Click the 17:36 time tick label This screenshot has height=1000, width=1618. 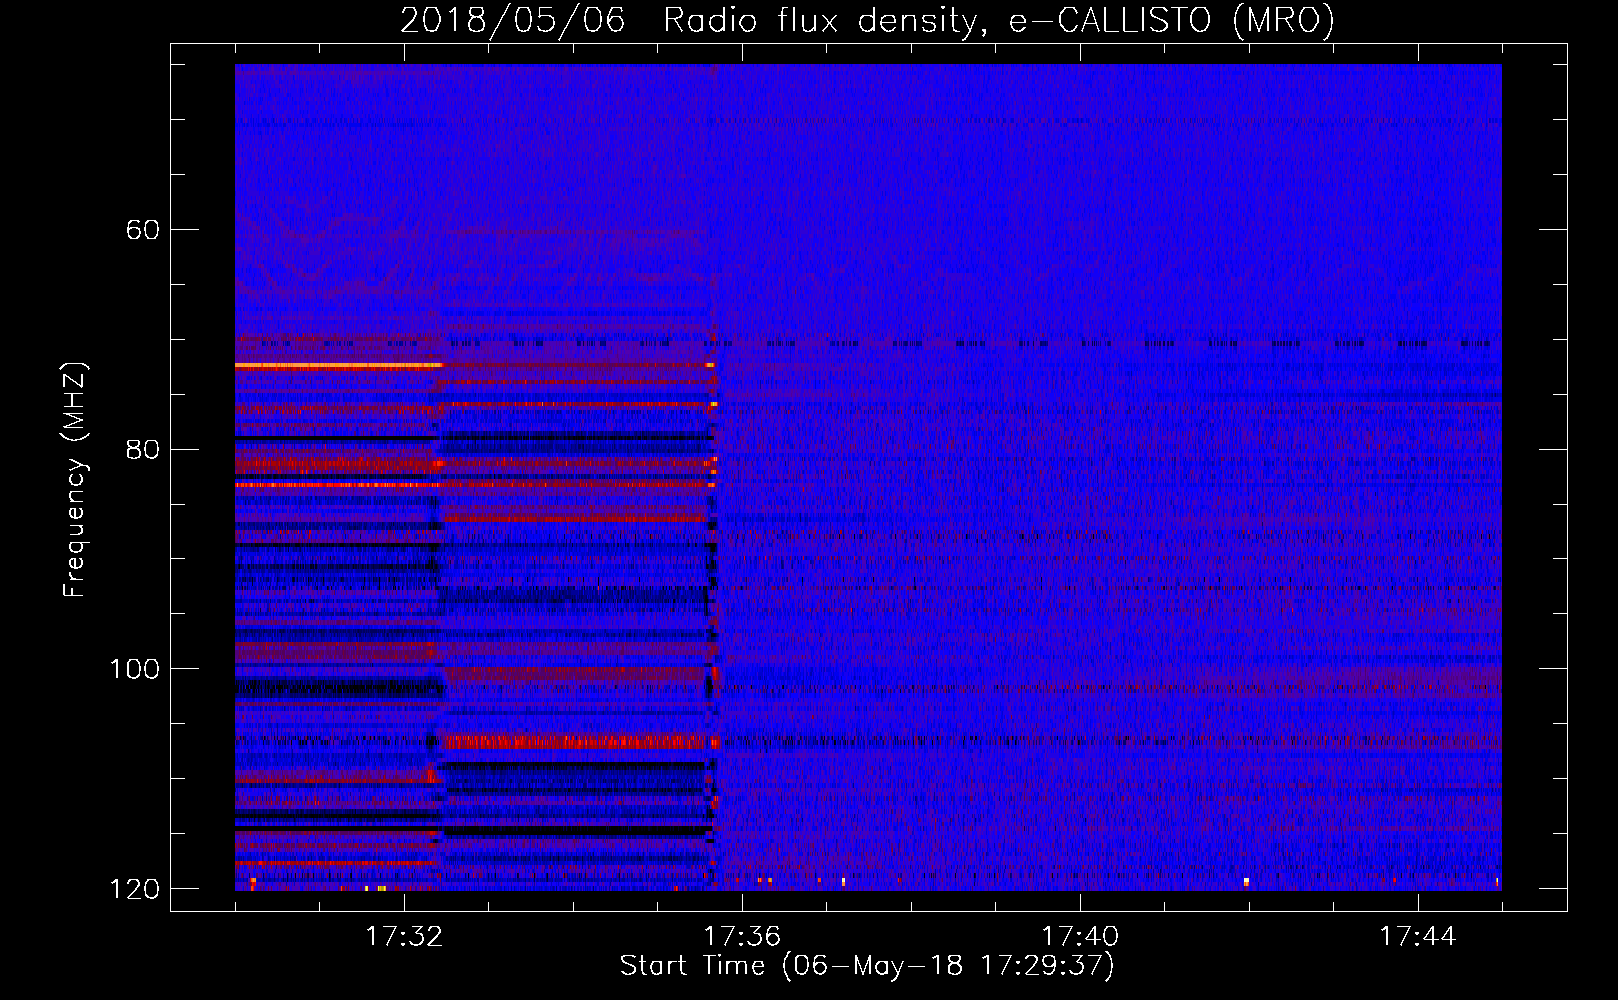coord(742,937)
